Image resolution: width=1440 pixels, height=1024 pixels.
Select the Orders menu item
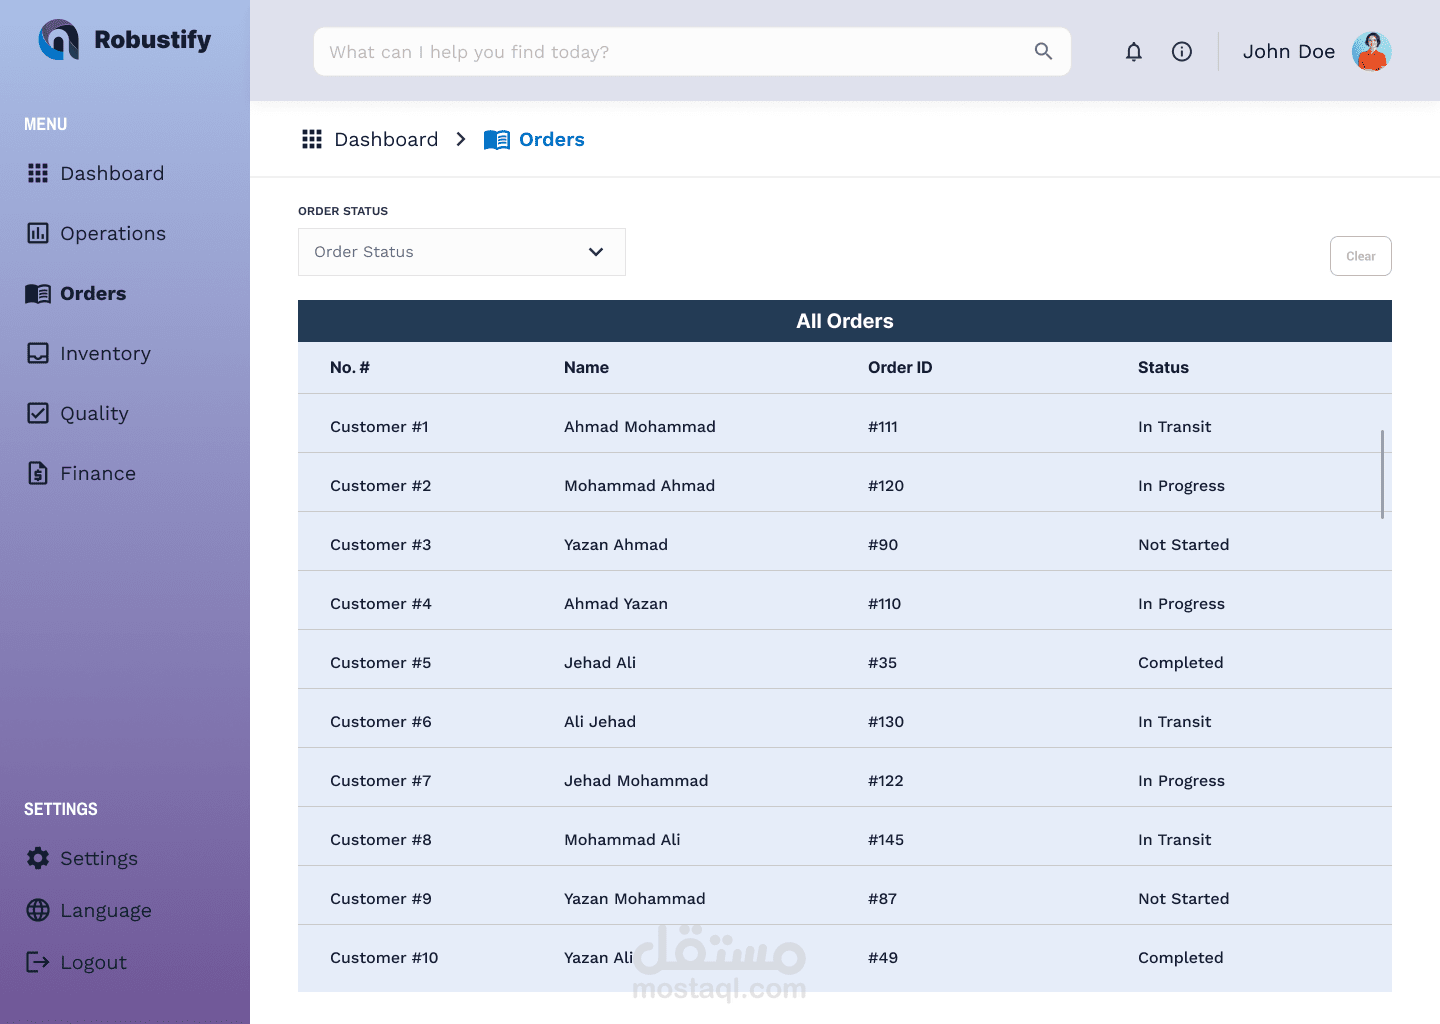[93, 293]
